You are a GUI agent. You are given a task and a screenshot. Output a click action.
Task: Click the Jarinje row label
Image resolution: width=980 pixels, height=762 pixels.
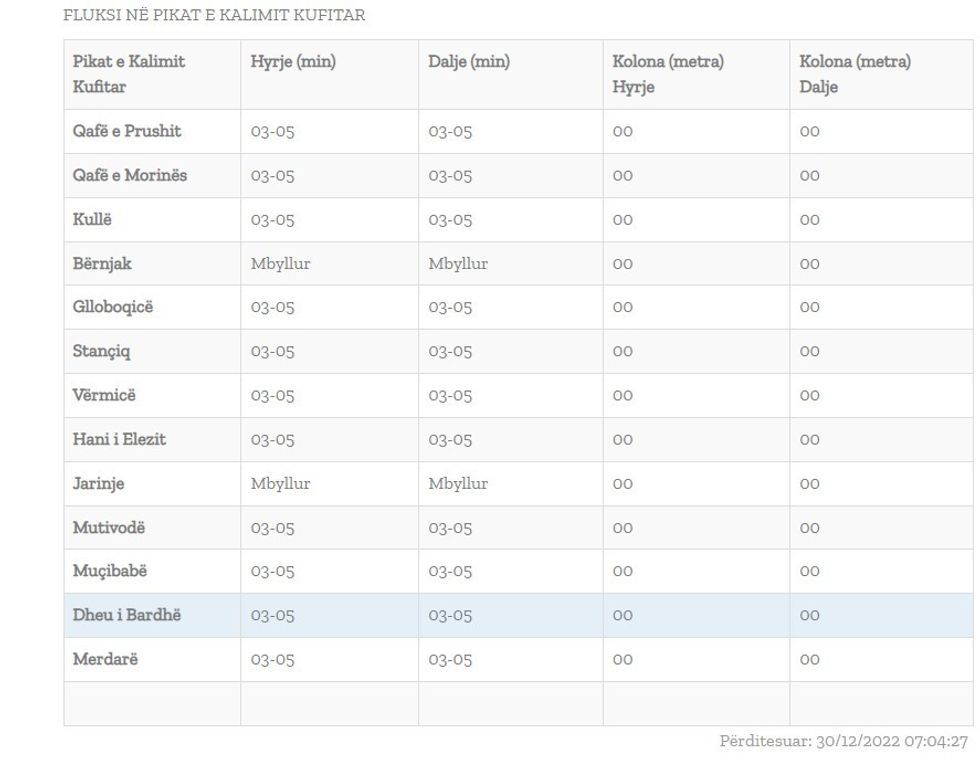click(x=99, y=484)
